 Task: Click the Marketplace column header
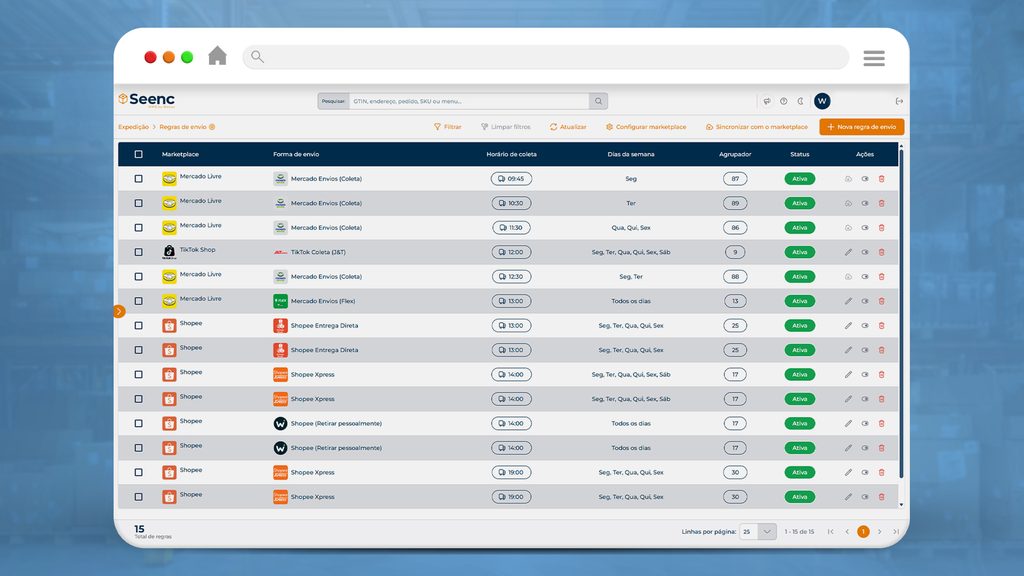[180, 154]
